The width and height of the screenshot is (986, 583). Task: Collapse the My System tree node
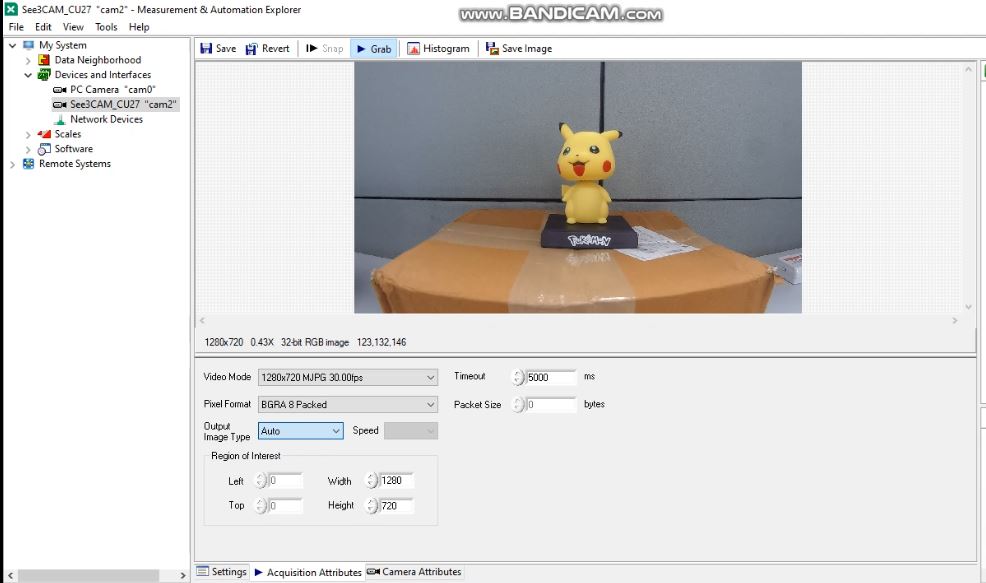[12, 45]
